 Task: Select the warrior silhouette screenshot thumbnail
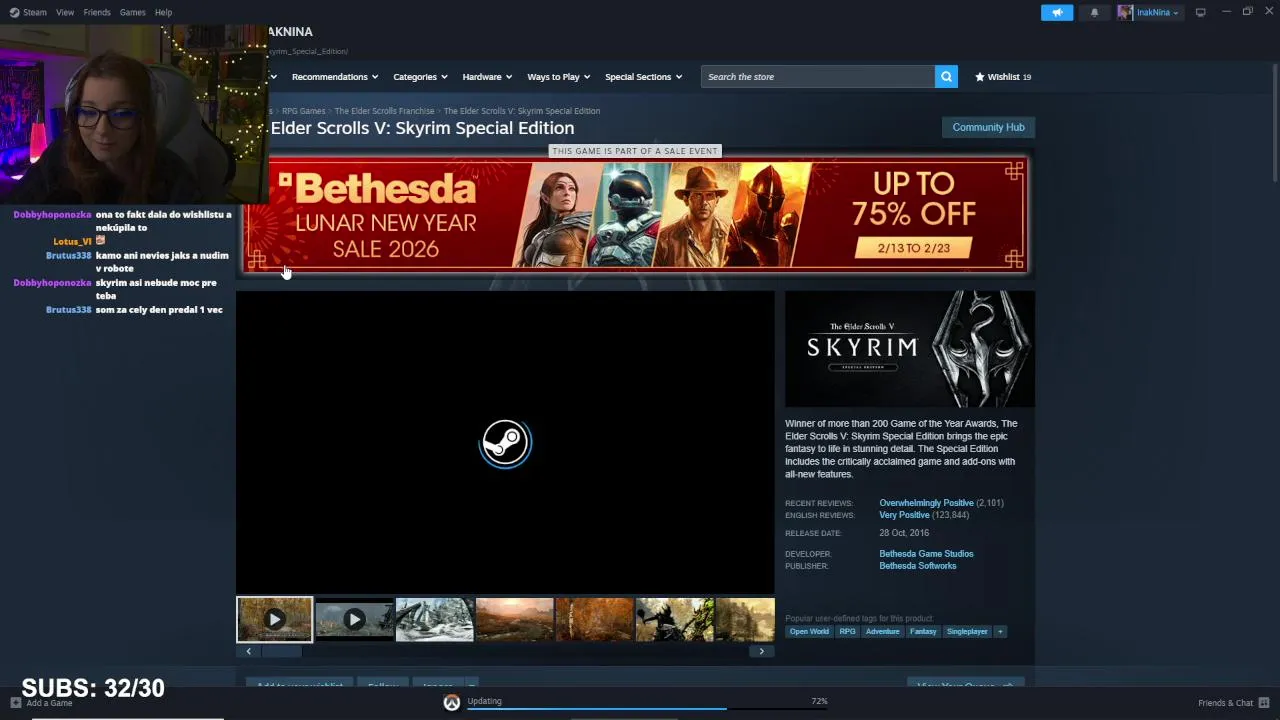click(x=674, y=620)
